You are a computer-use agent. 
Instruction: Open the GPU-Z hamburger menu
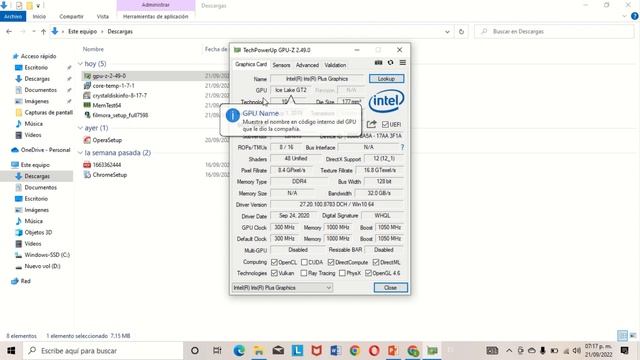[403, 62]
